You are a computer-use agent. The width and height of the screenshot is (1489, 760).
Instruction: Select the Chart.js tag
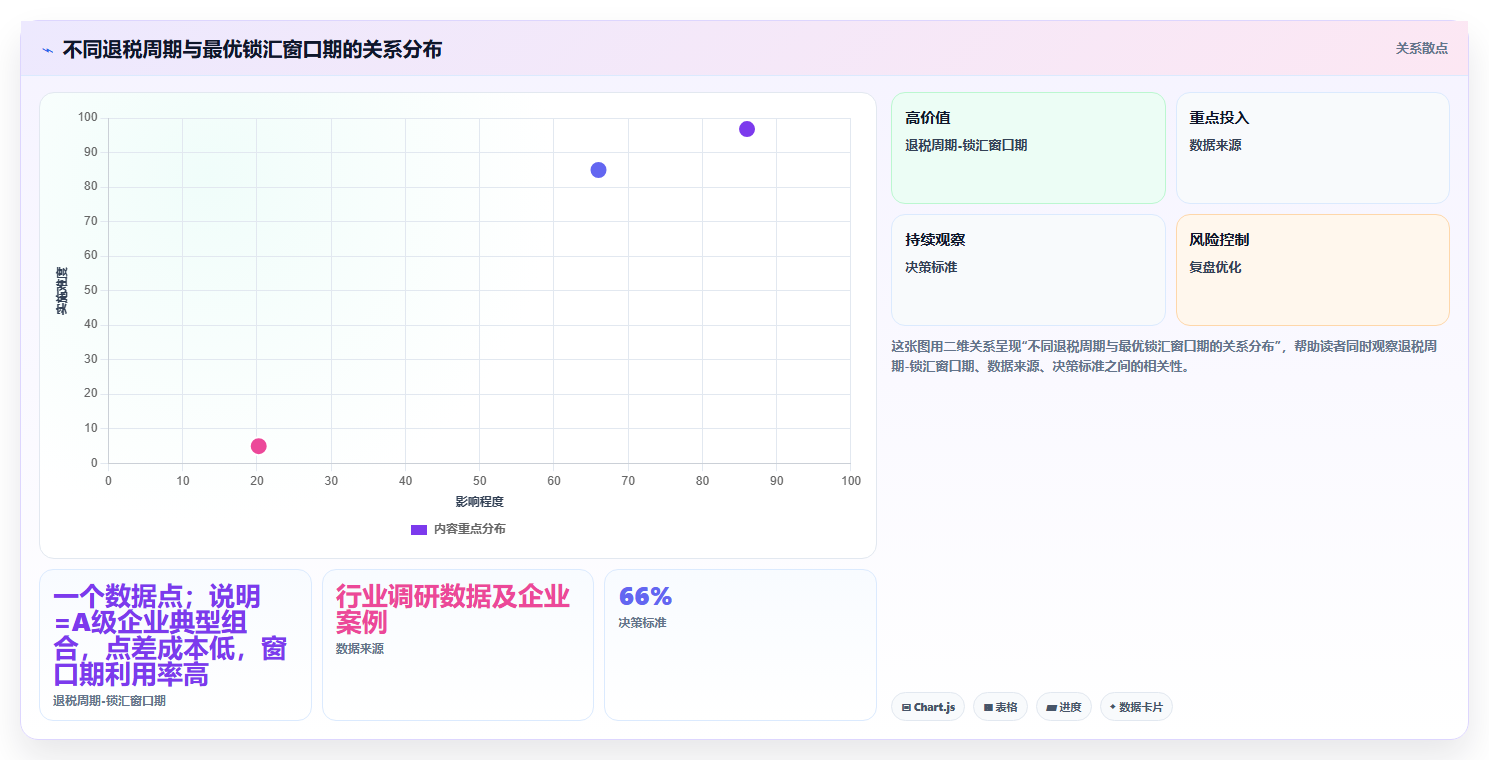click(928, 707)
